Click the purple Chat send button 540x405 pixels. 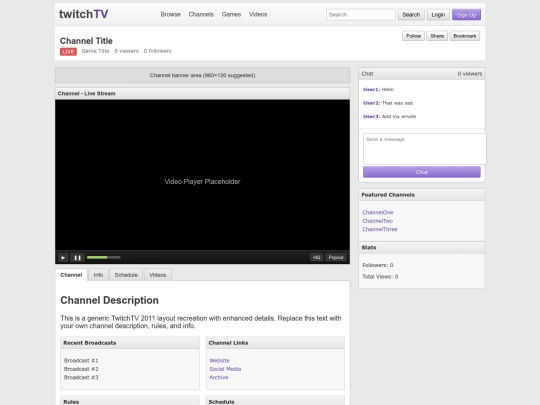point(422,172)
